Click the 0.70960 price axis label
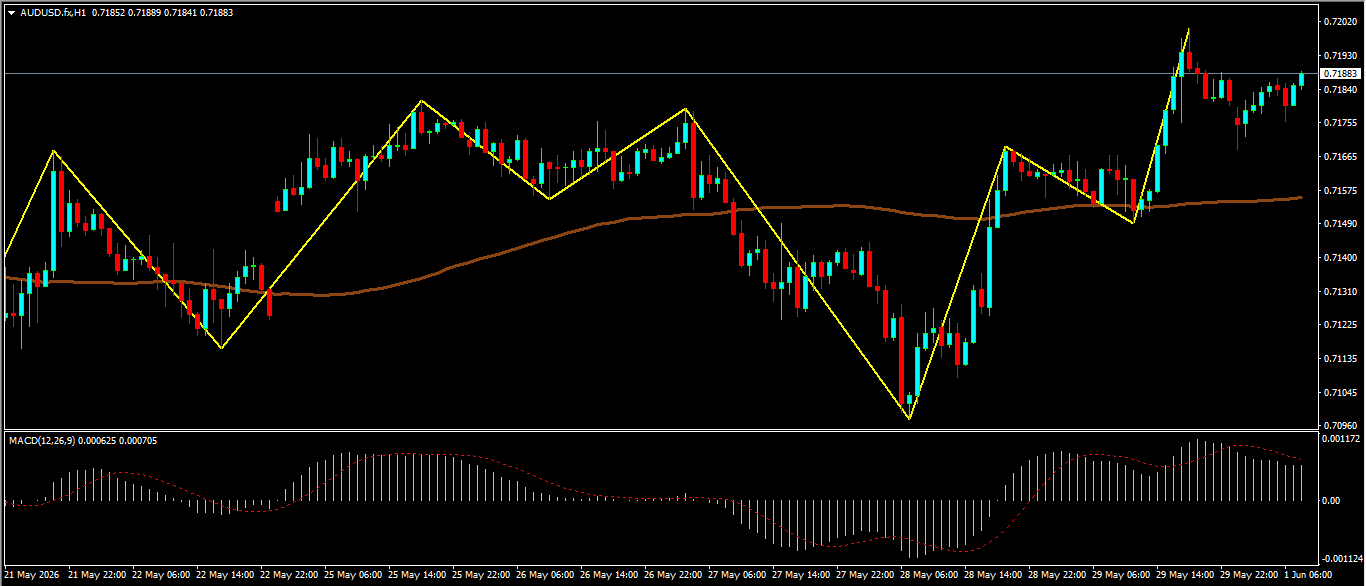Viewport: 1366px width, 586px height. pos(1339,426)
